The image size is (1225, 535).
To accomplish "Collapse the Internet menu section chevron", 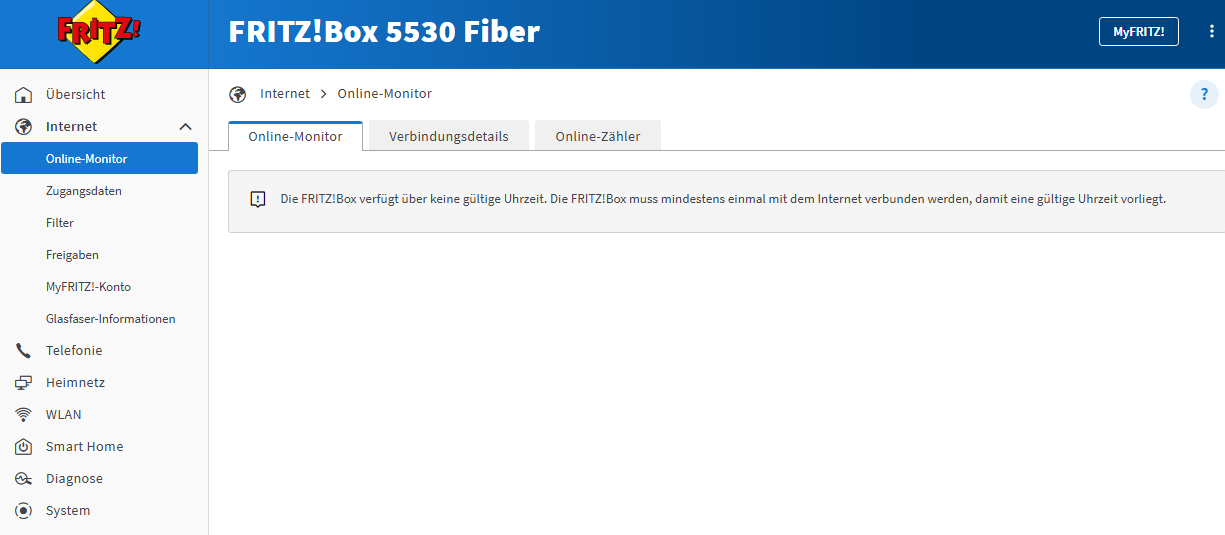I will tap(185, 127).
